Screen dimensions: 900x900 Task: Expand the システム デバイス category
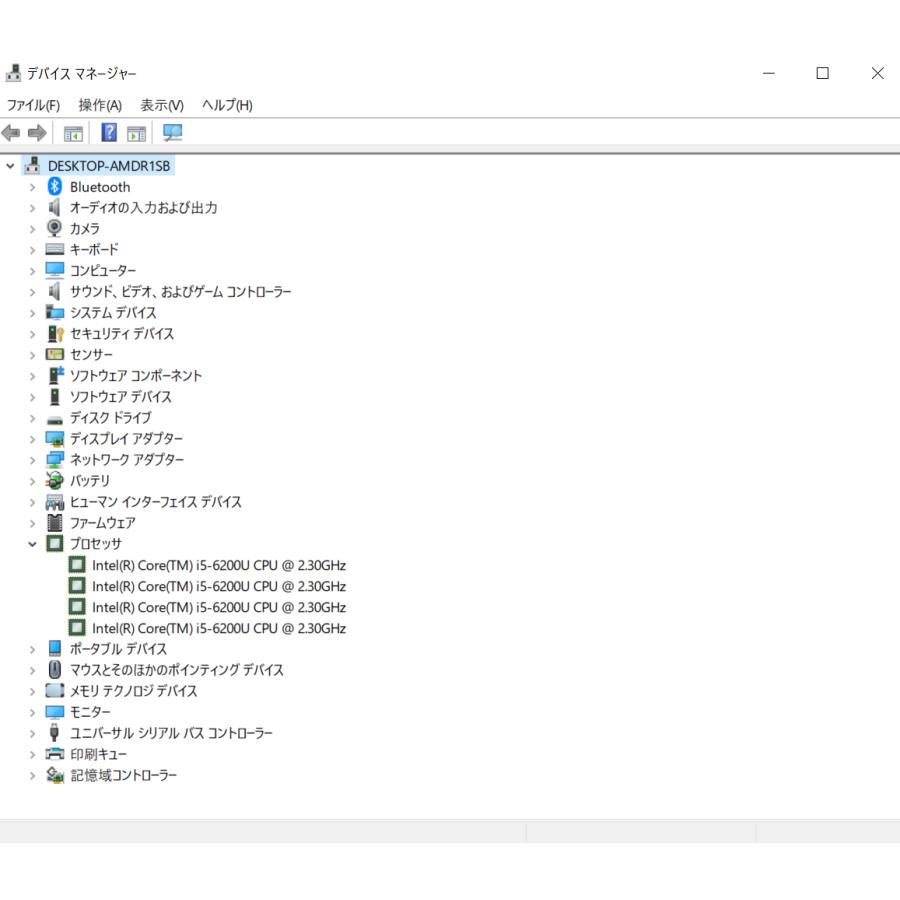32,313
